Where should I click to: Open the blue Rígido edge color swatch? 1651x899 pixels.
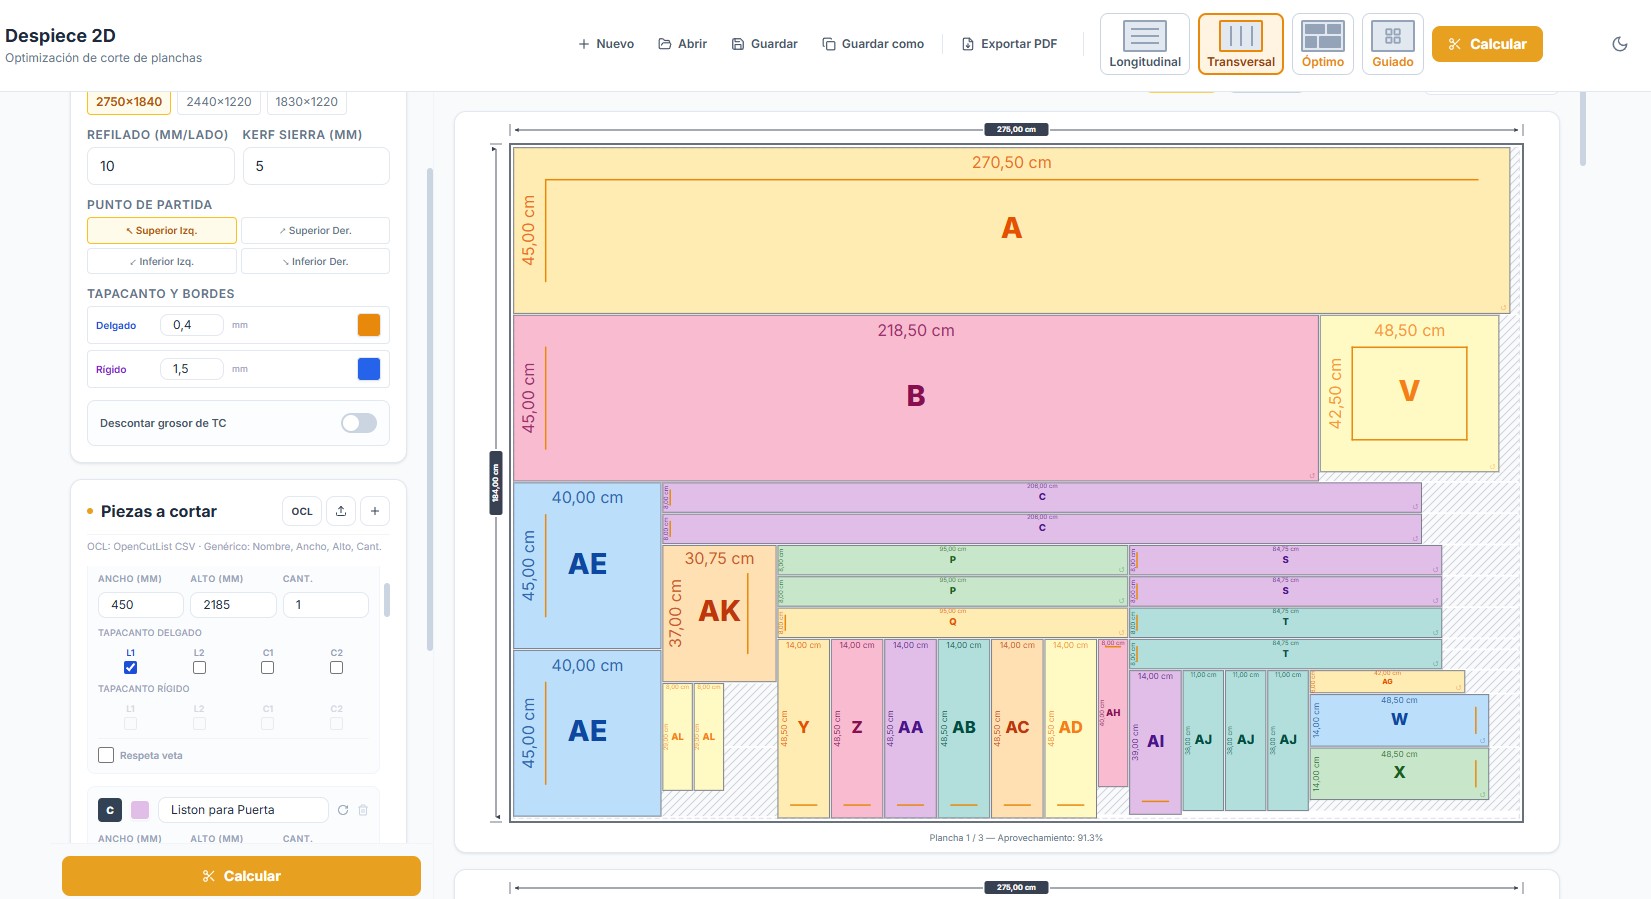(x=369, y=369)
